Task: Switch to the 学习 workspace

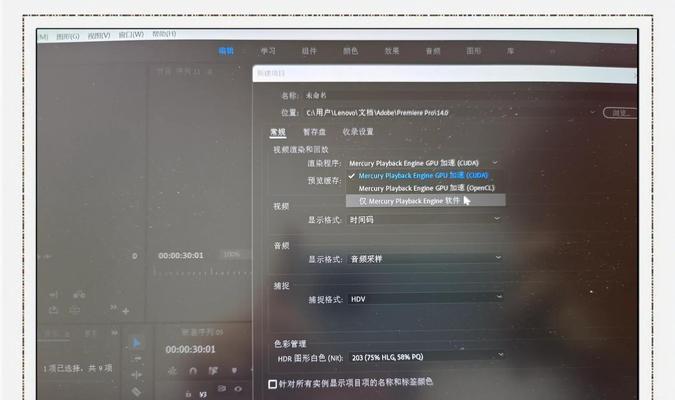Action: pyautogui.click(x=268, y=51)
